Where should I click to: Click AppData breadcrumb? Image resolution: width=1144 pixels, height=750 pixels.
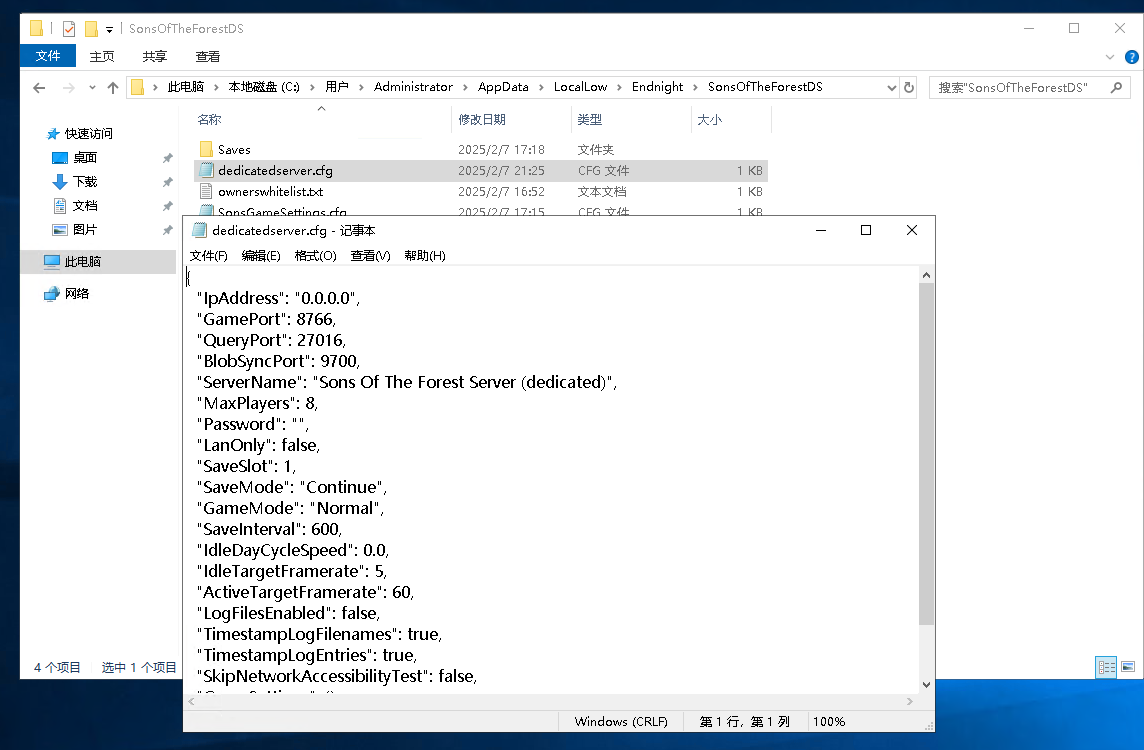[503, 87]
